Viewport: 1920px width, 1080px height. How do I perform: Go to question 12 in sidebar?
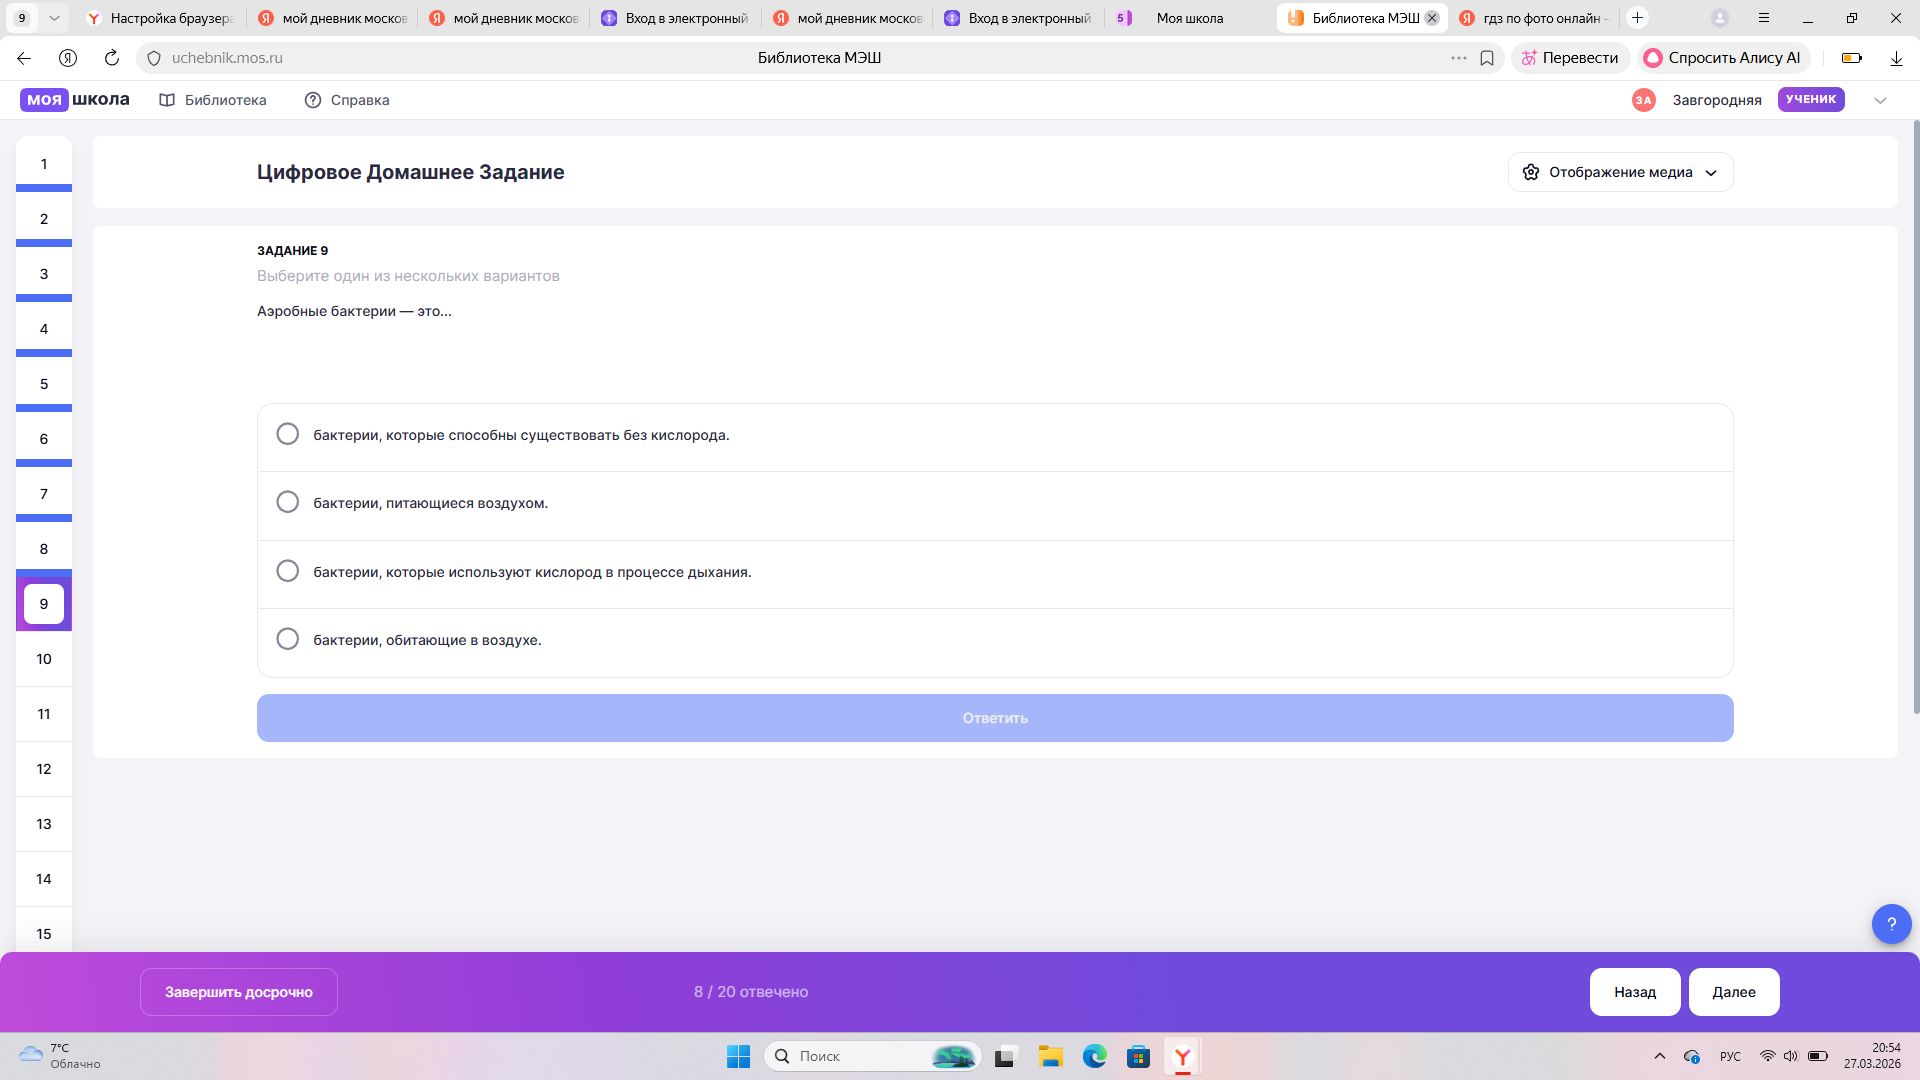click(44, 769)
